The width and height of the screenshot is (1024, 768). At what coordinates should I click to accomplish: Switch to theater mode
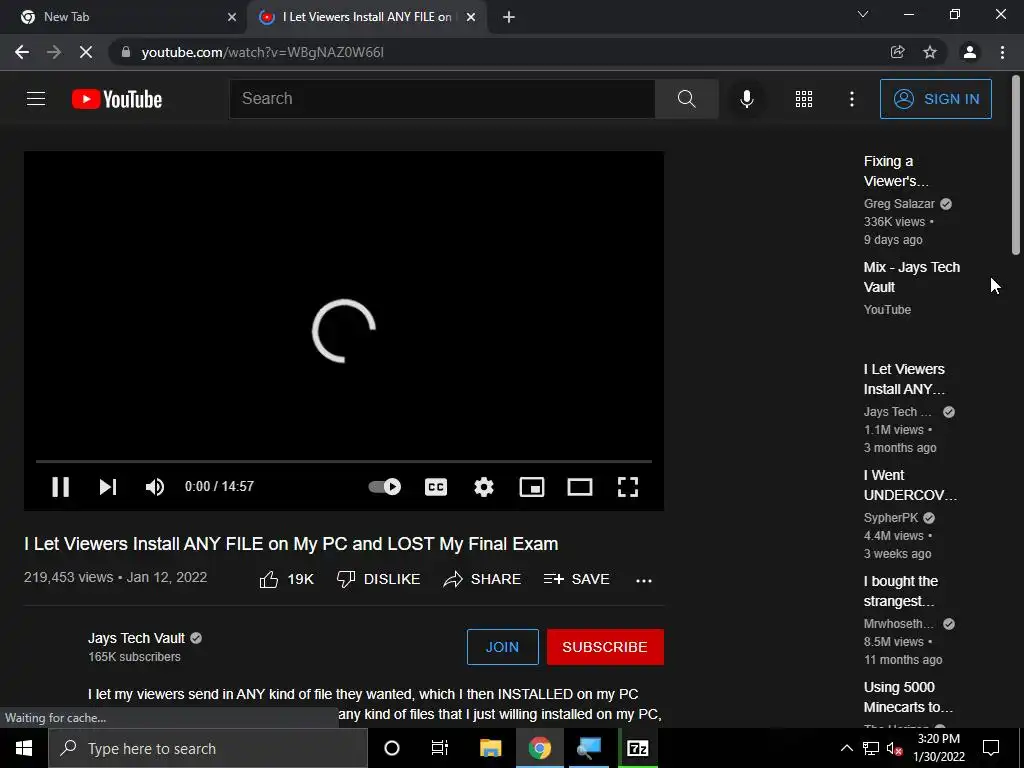click(x=580, y=487)
